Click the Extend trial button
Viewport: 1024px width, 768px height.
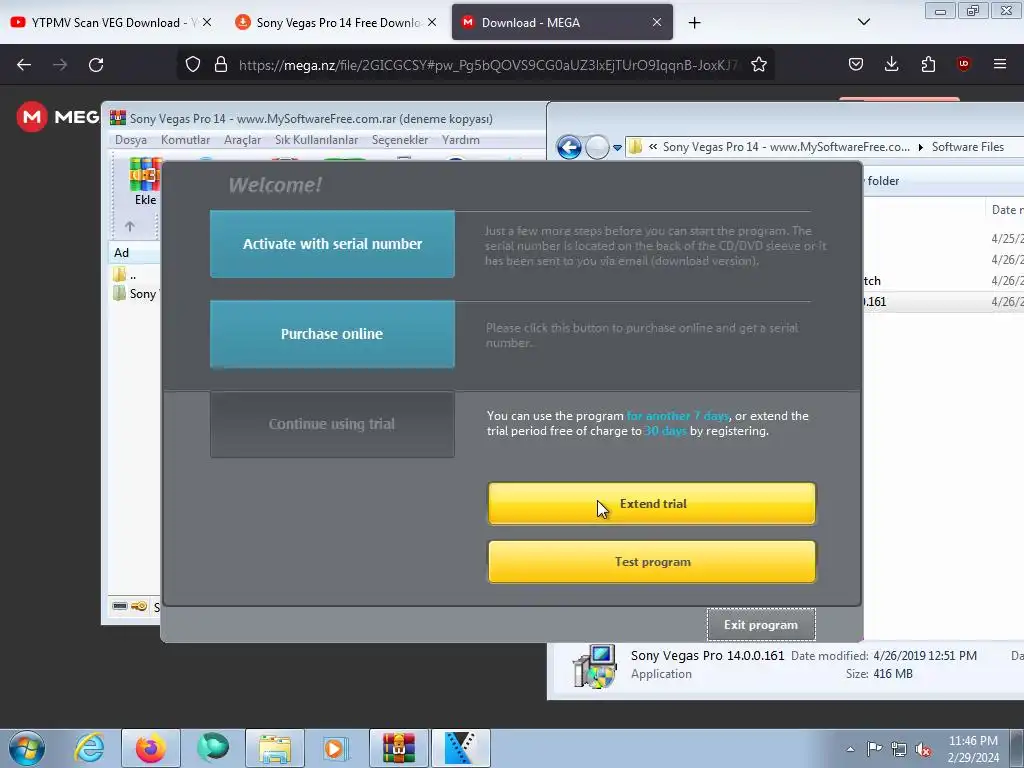tap(652, 504)
